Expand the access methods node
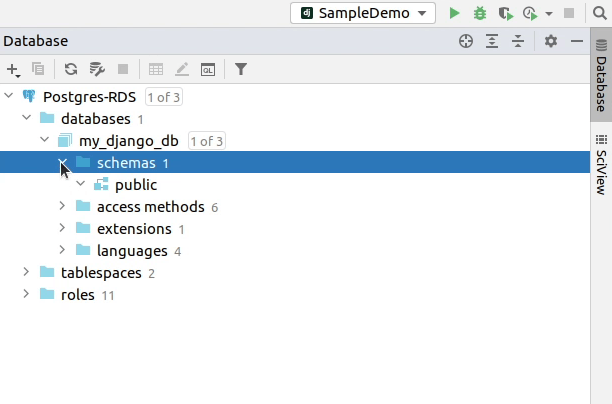This screenshot has width=612, height=404. click(62, 206)
